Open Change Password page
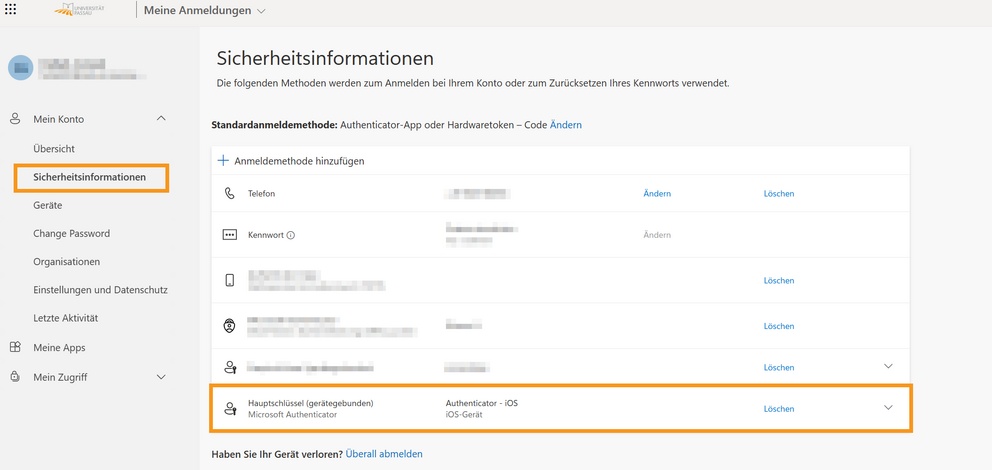This screenshot has width=992, height=470. coord(71,233)
